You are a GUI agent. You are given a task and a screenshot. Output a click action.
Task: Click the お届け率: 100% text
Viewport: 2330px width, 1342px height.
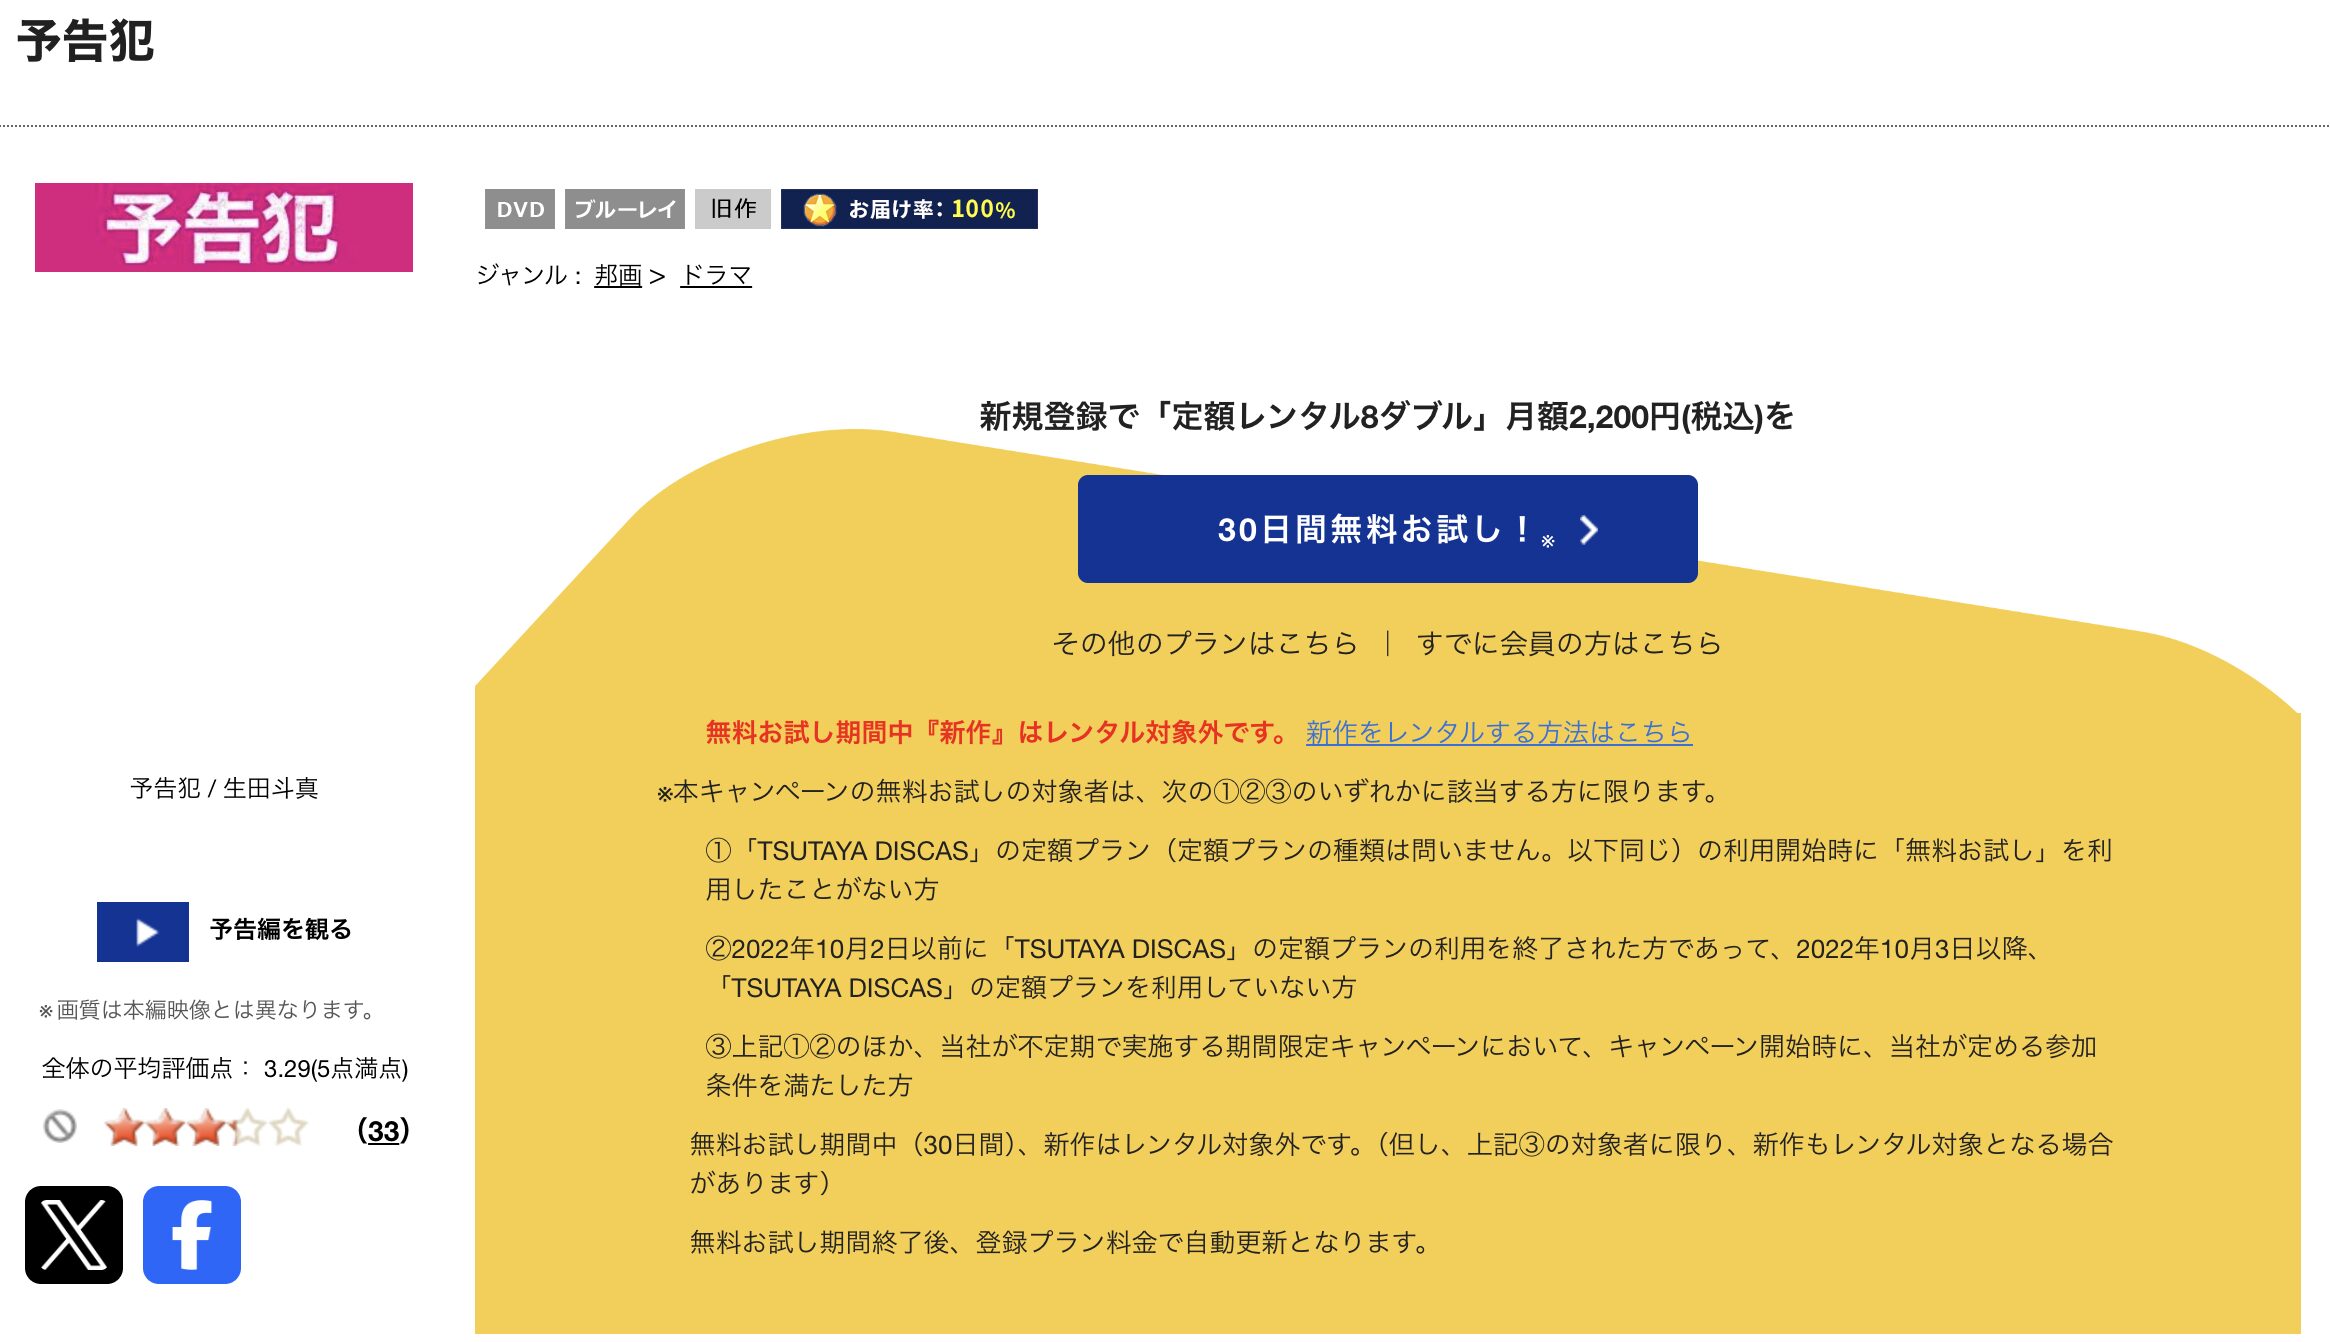point(932,209)
